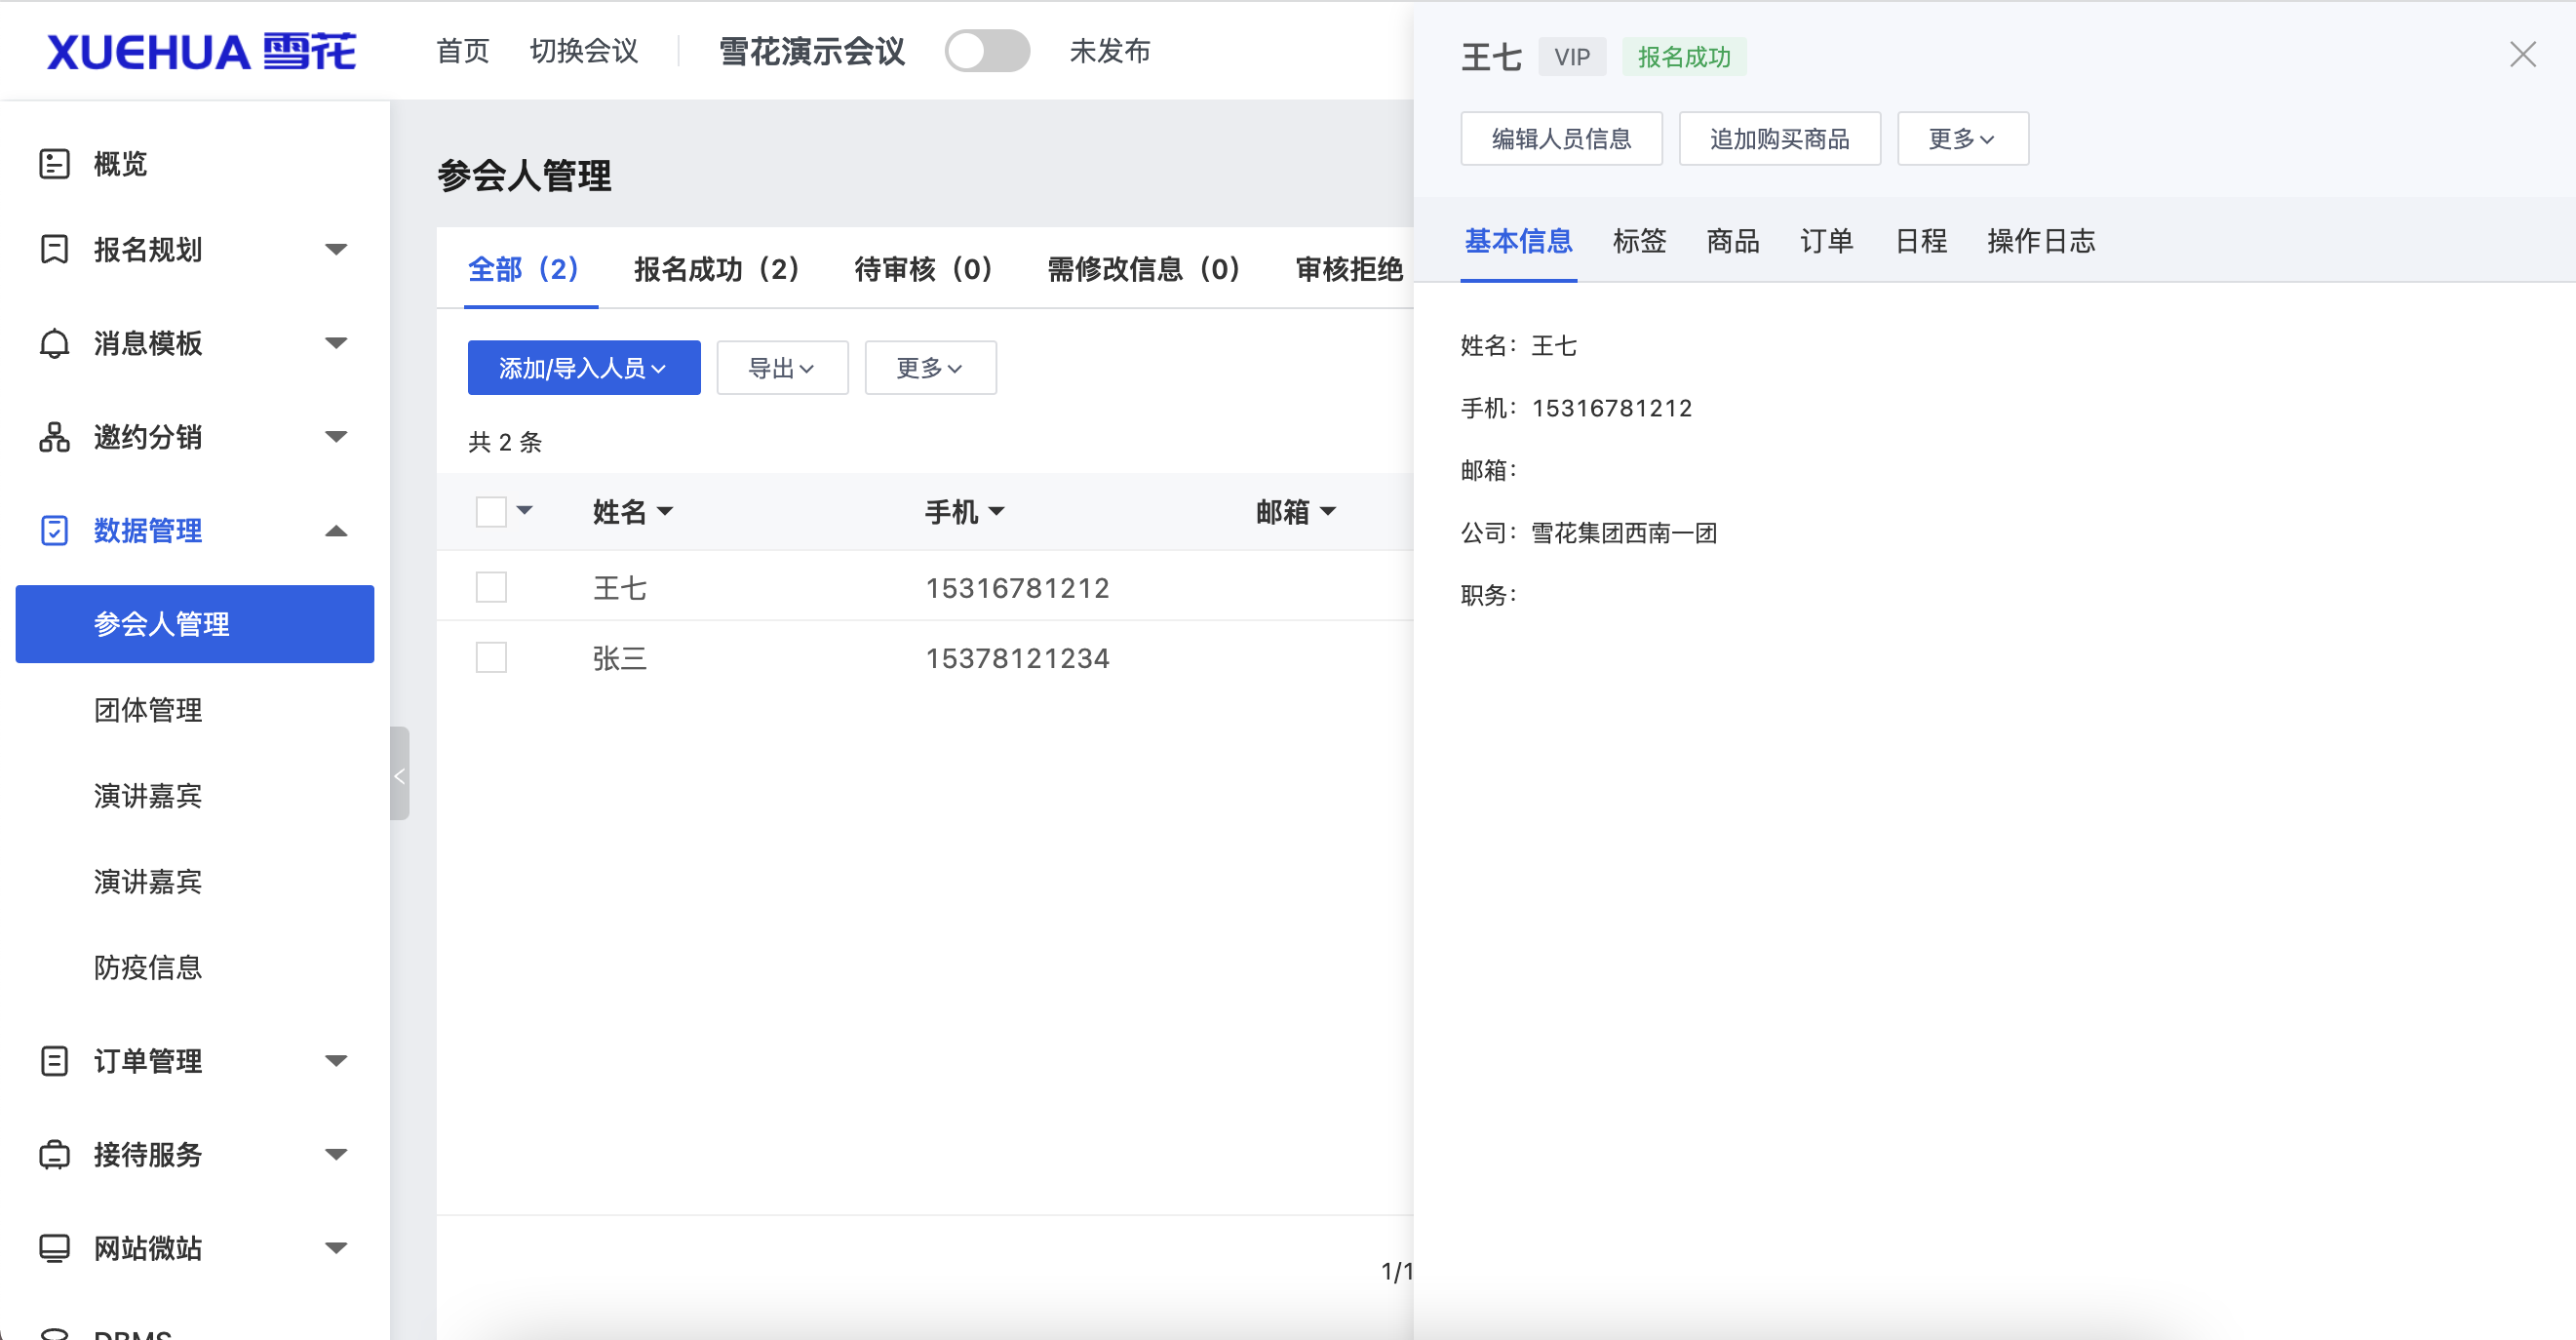
Task: Click the company value 雪花集团西南一团
Action: pos(1624,533)
